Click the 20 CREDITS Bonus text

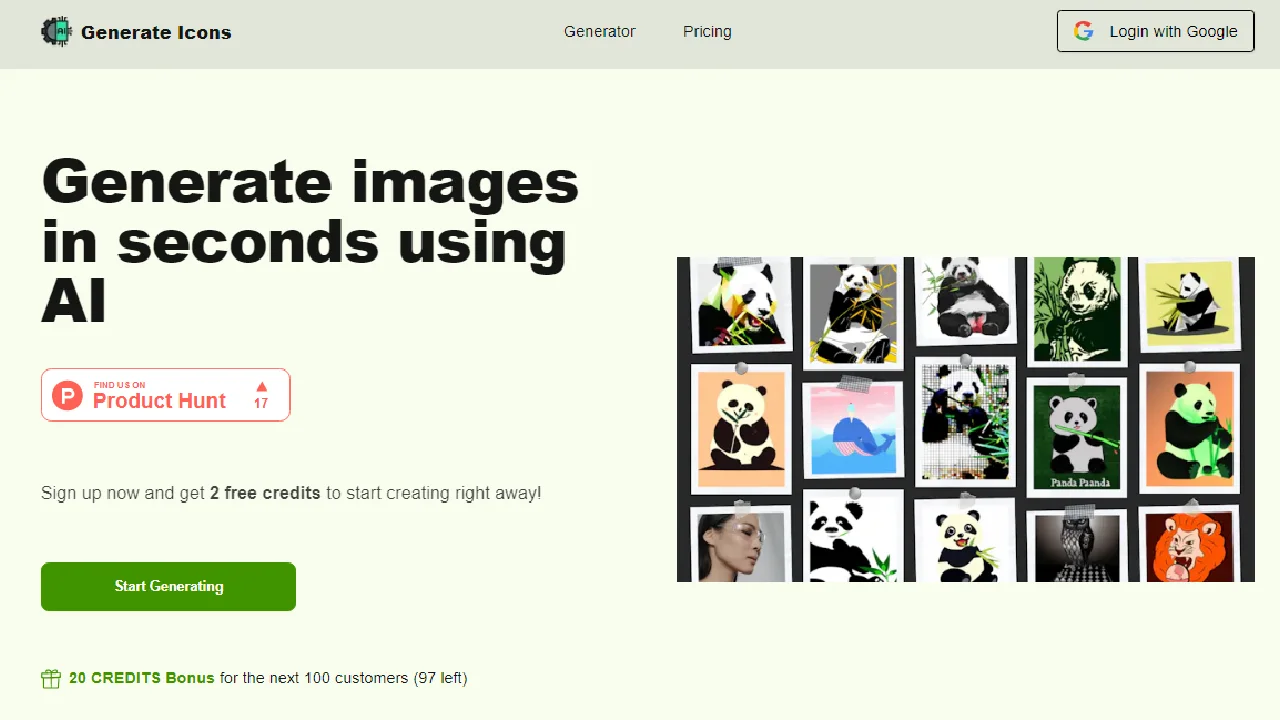[142, 678]
